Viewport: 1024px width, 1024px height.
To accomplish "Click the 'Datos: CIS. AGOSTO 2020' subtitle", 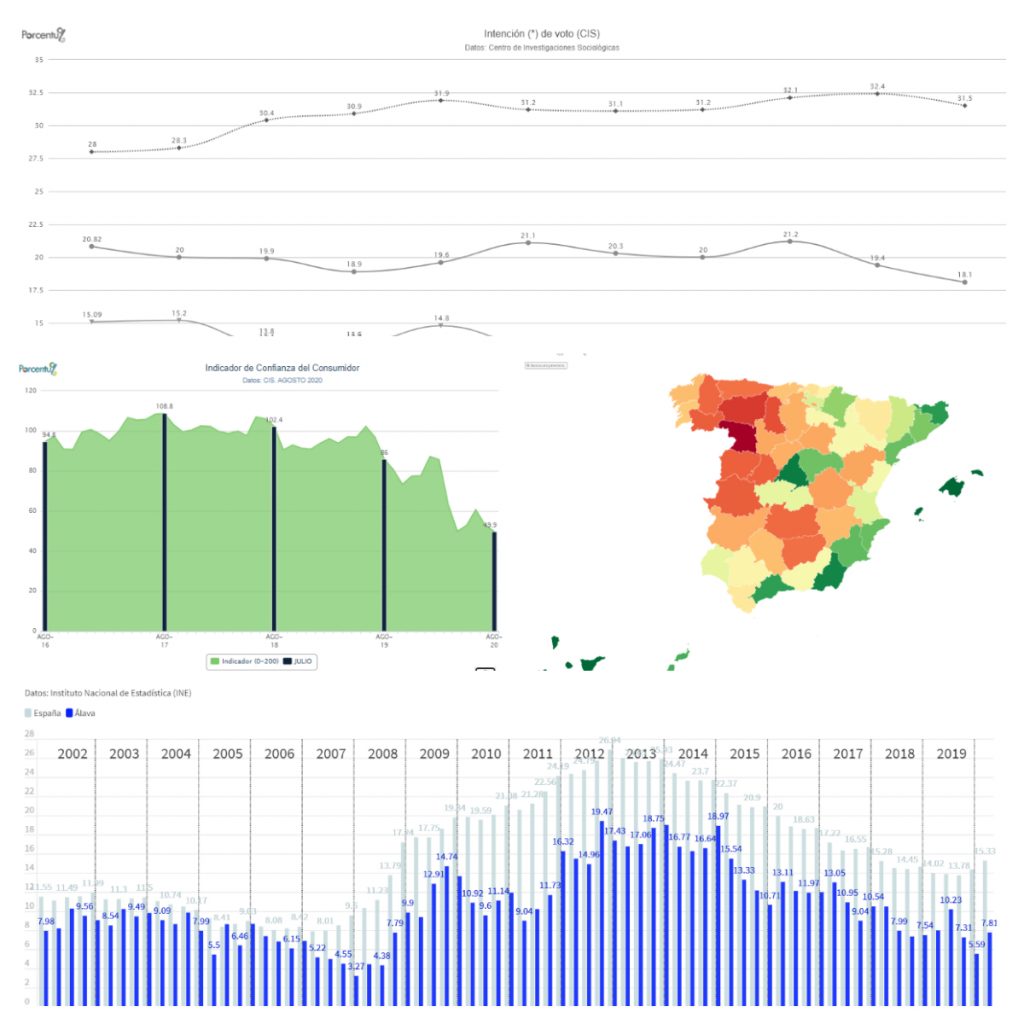I will coord(282,380).
